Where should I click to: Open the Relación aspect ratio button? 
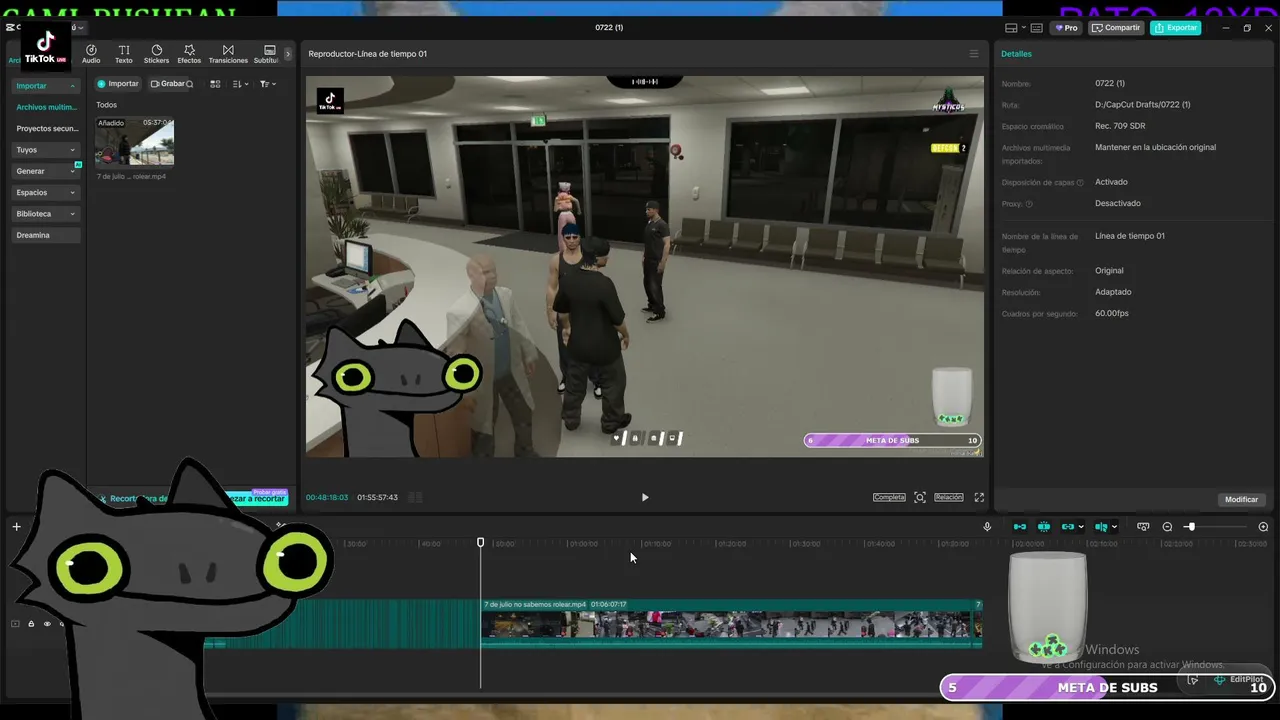click(x=949, y=497)
